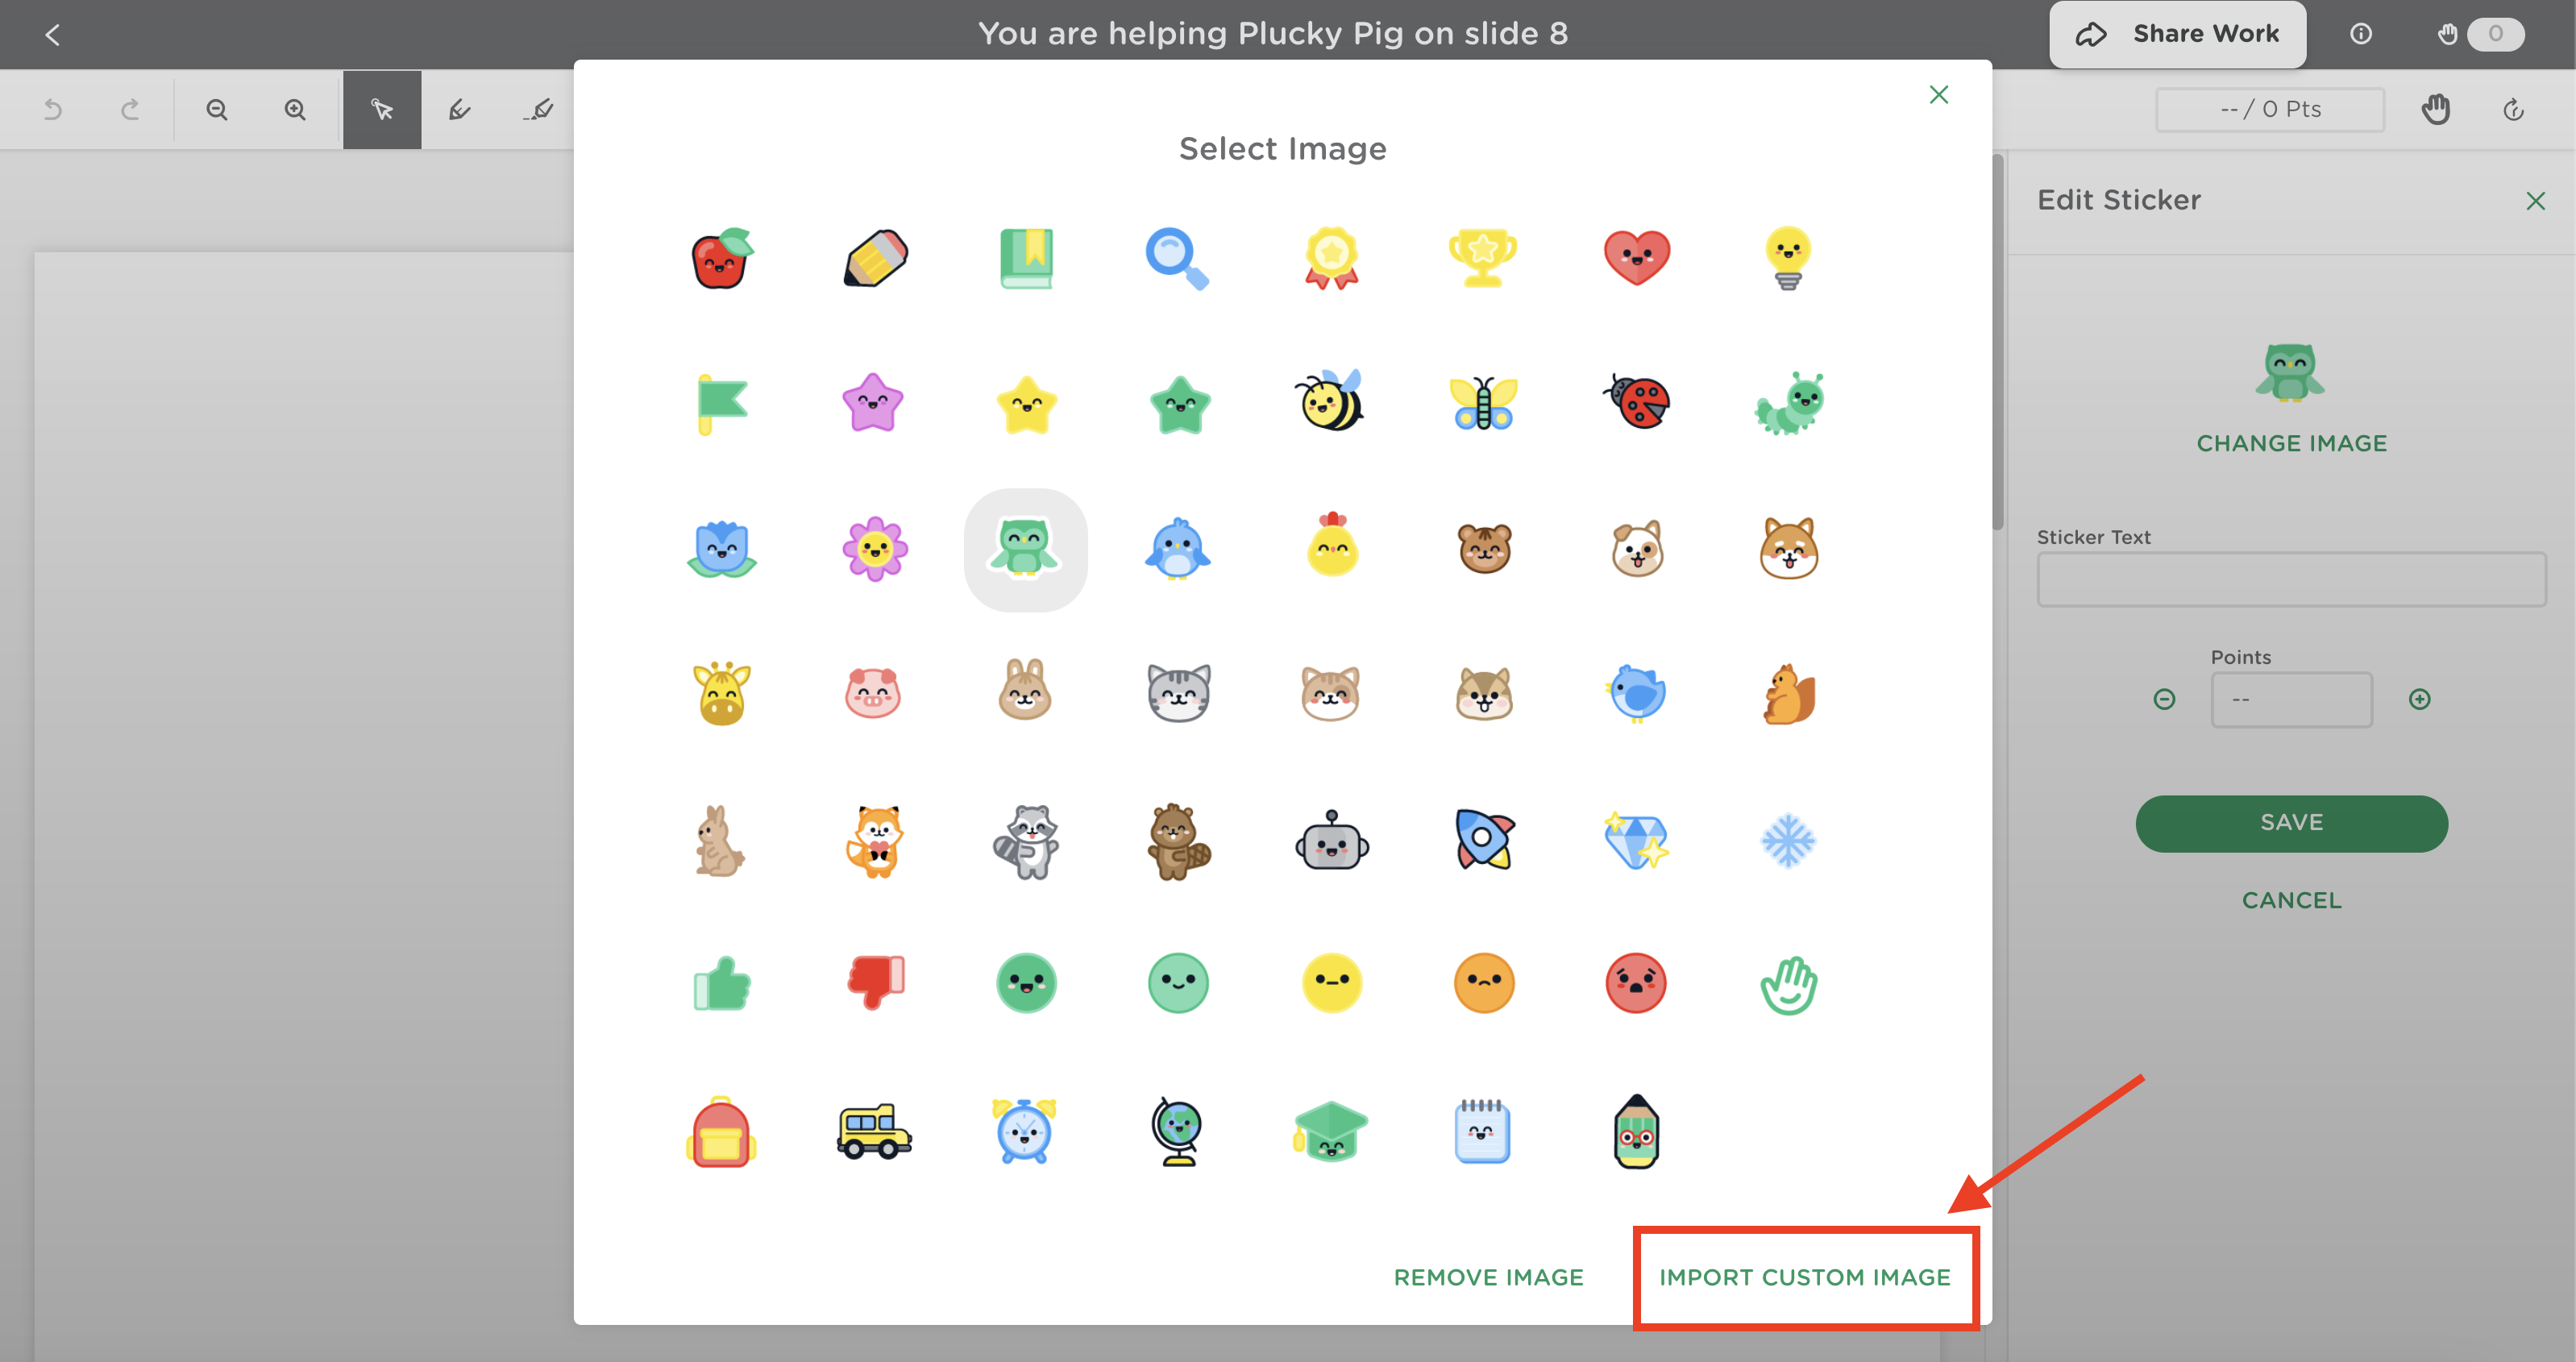Select the pen drawing tool
2576x1362 pixels.
click(460, 109)
